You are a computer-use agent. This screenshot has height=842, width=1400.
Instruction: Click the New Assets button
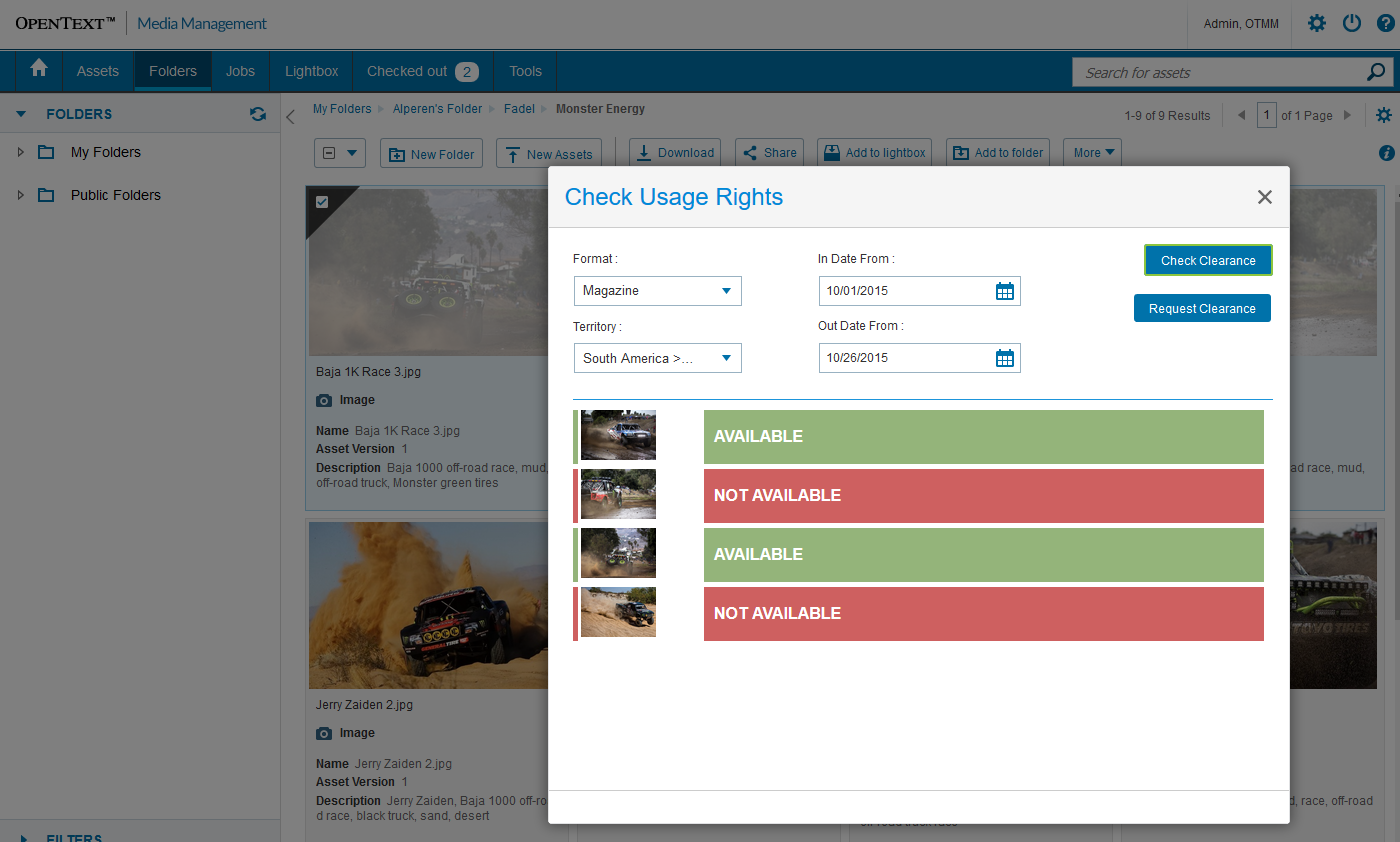549,153
